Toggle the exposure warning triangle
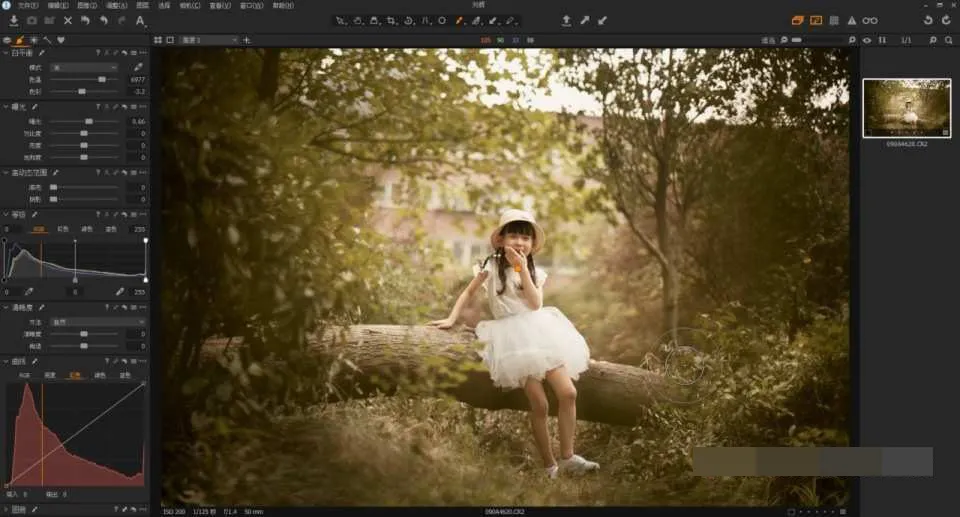This screenshot has height=517, width=960. (x=852, y=21)
